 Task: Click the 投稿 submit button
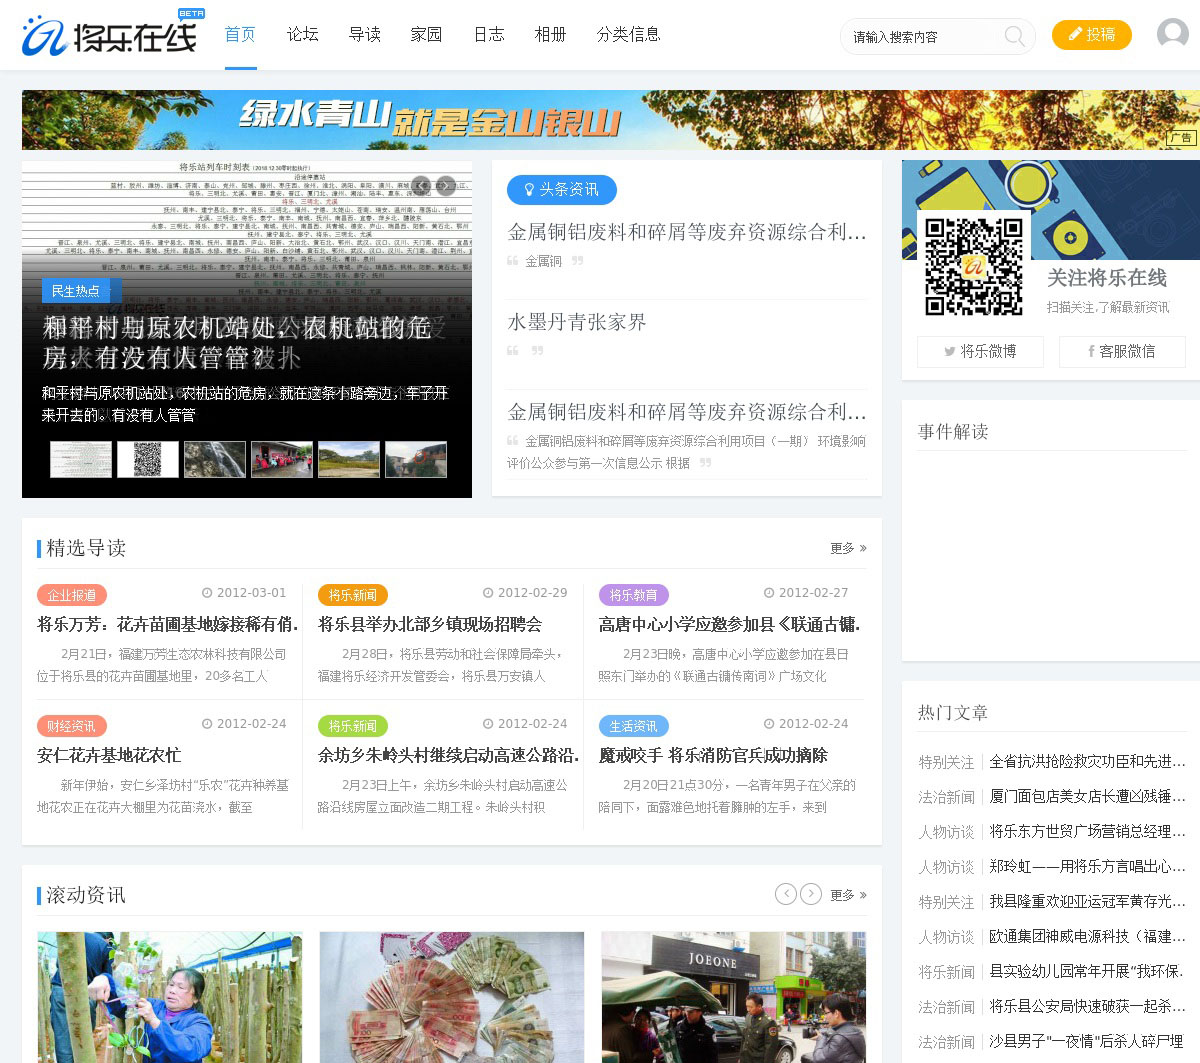(x=1092, y=34)
